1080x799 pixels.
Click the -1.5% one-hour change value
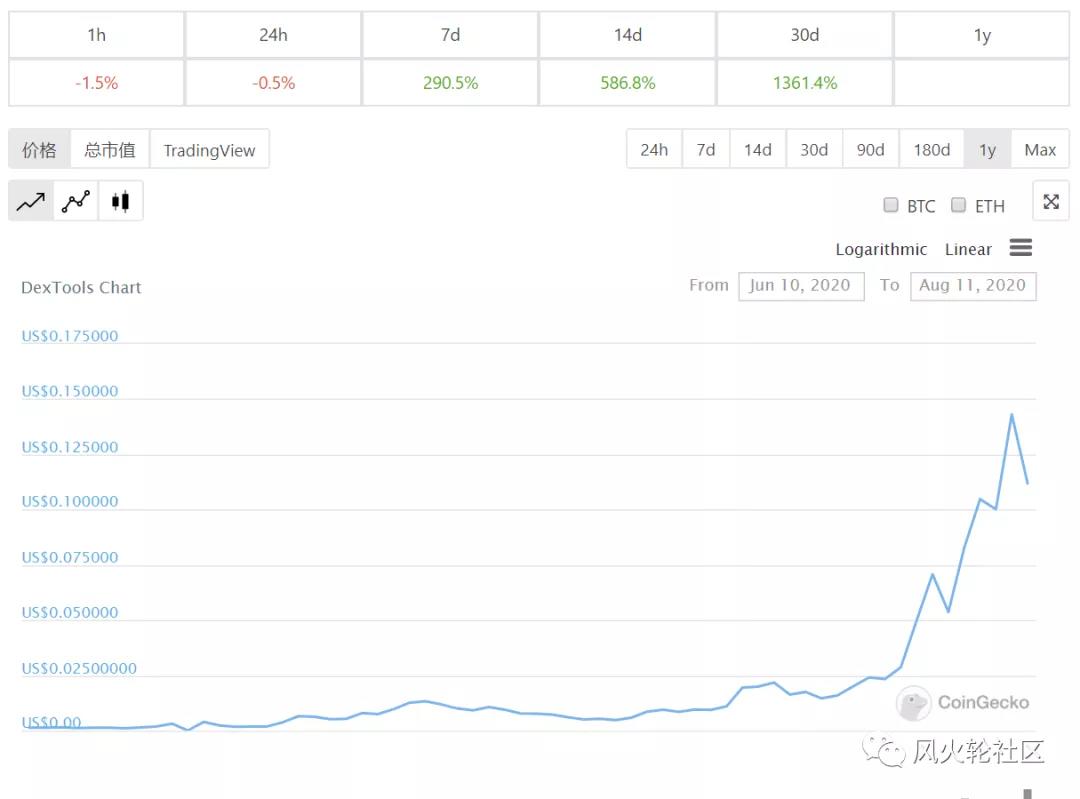[96, 83]
